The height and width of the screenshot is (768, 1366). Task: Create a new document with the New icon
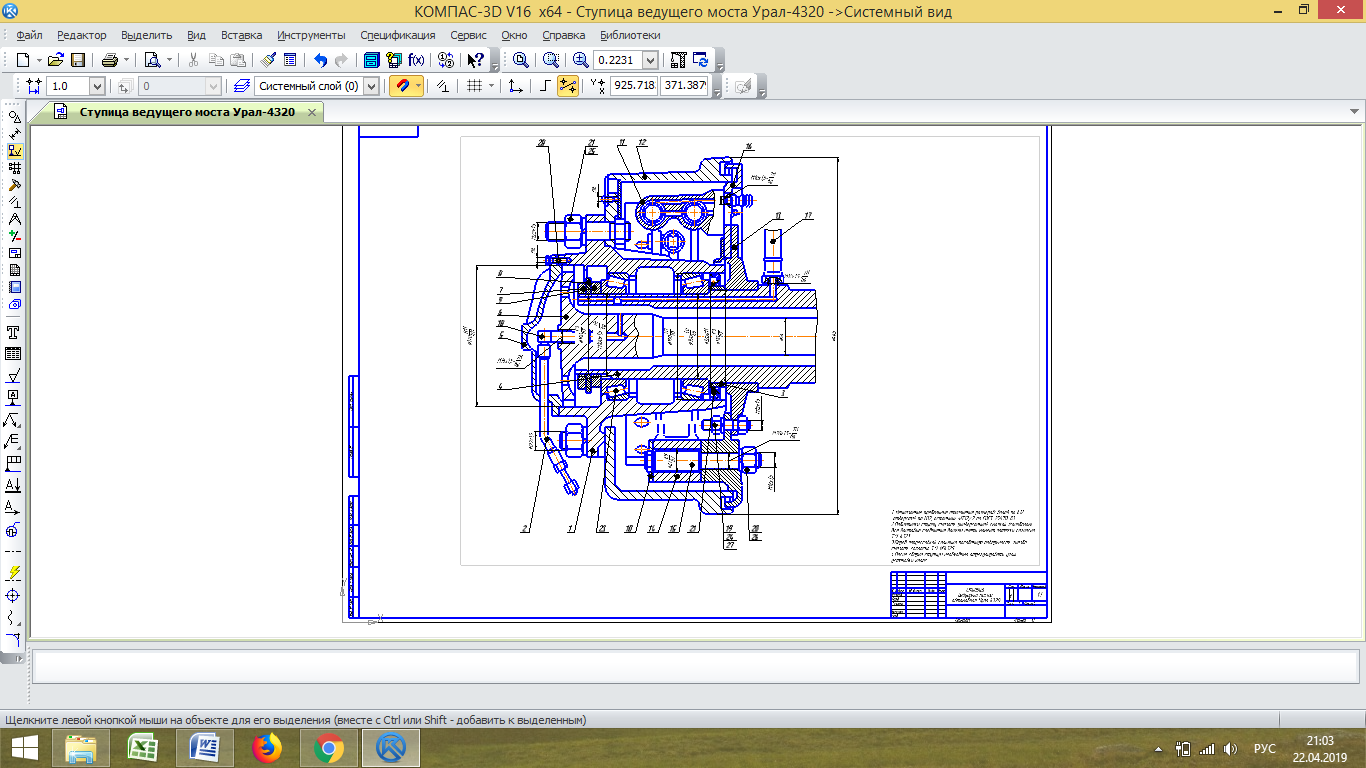(x=23, y=60)
